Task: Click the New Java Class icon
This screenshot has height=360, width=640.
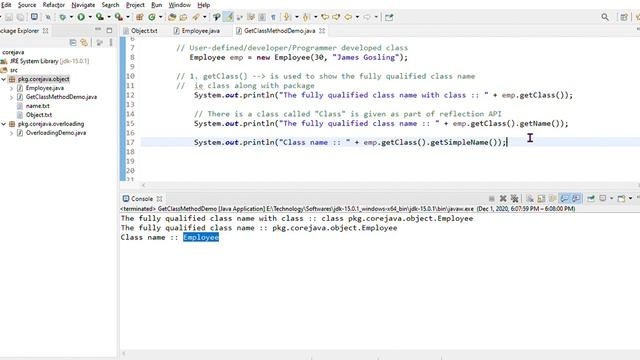Action: point(152,17)
